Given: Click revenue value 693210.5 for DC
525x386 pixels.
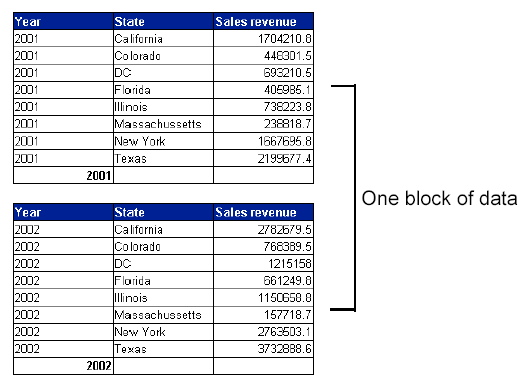Looking at the screenshot, I should tap(264, 73).
